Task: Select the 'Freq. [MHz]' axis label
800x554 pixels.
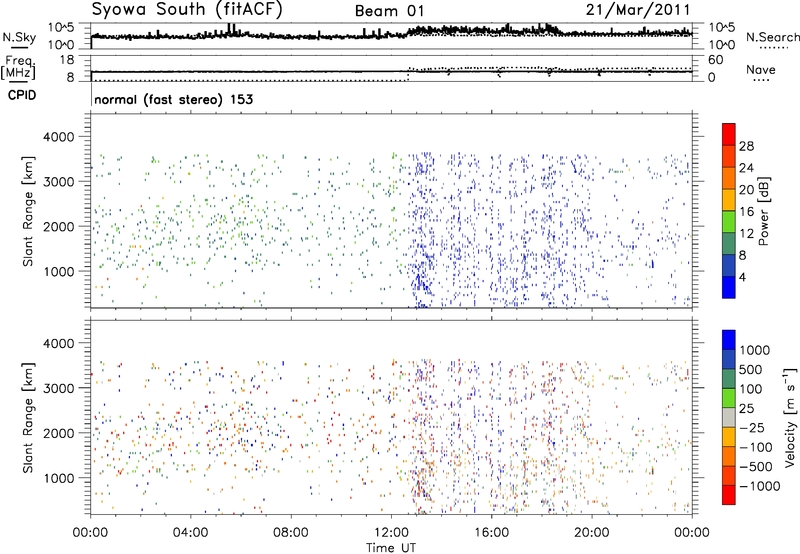Action: point(19,68)
